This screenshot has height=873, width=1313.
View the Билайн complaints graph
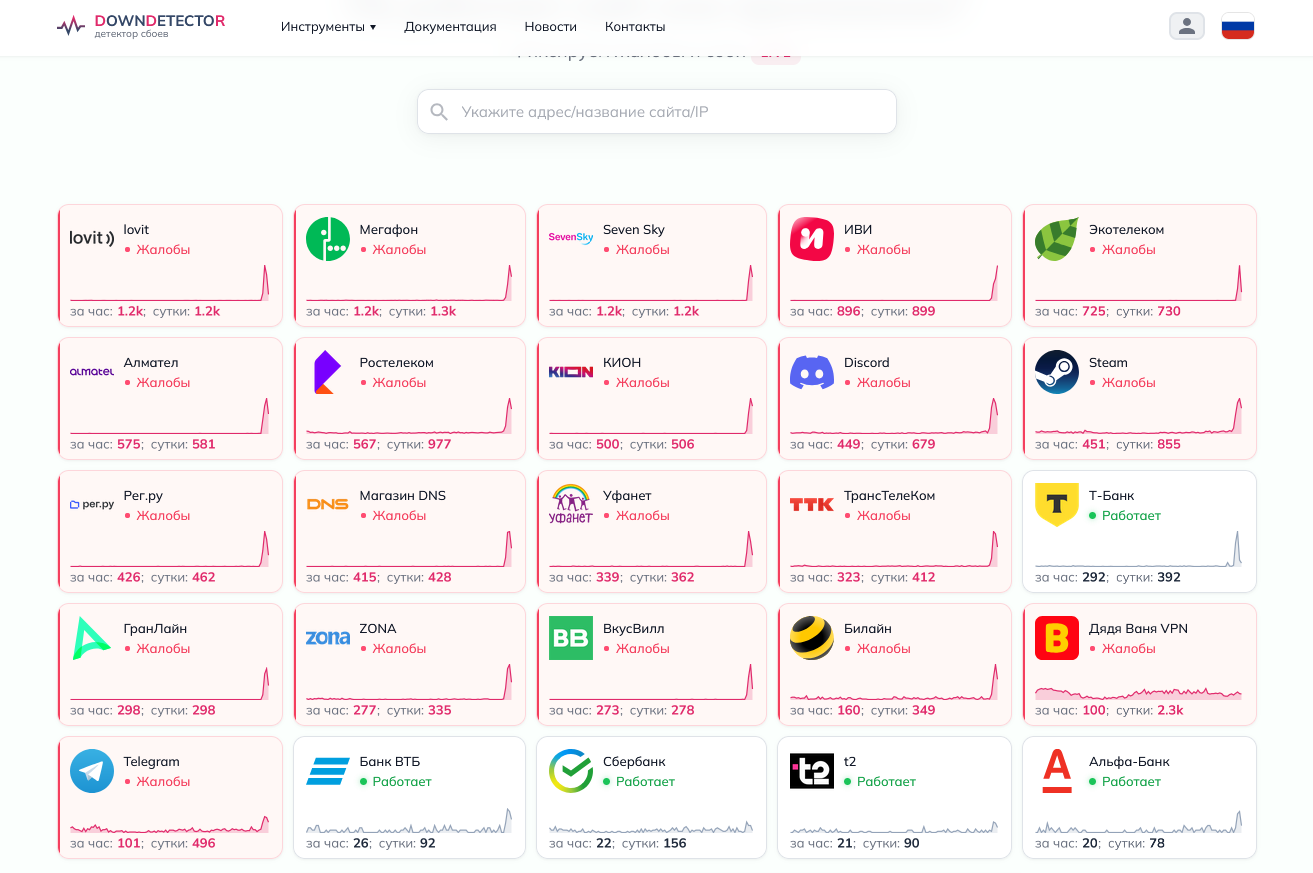tap(894, 681)
